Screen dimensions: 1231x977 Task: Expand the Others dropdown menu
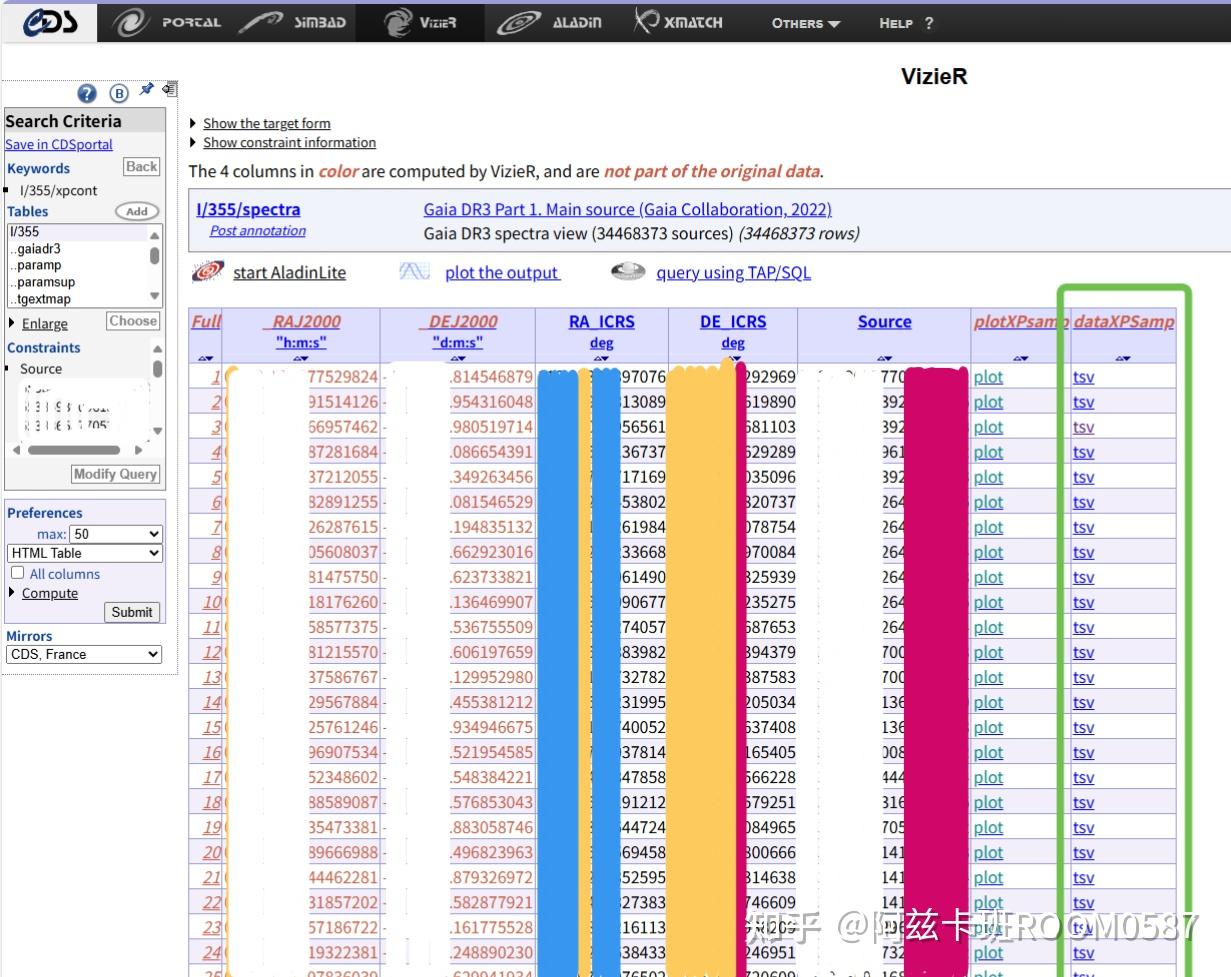[x=806, y=23]
